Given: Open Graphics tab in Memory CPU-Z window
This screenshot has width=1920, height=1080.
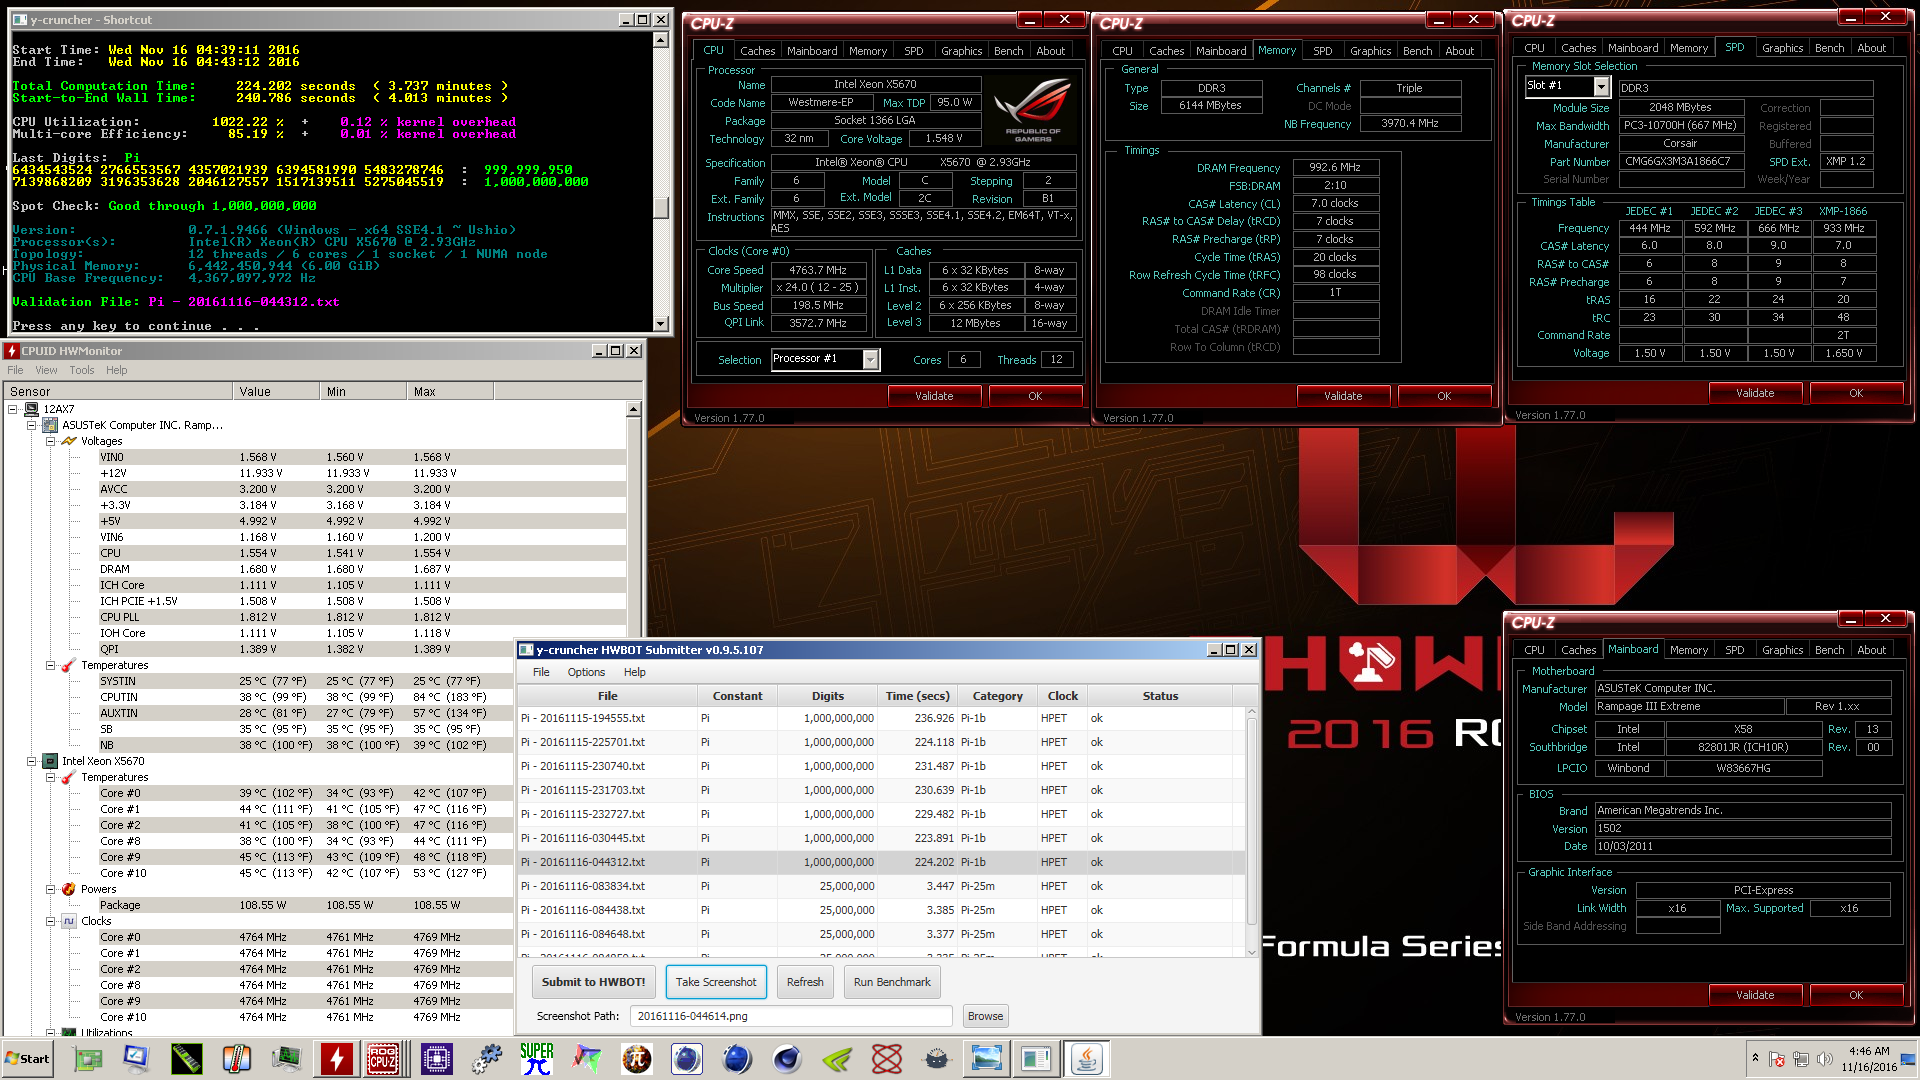Looking at the screenshot, I should pyautogui.click(x=1370, y=51).
